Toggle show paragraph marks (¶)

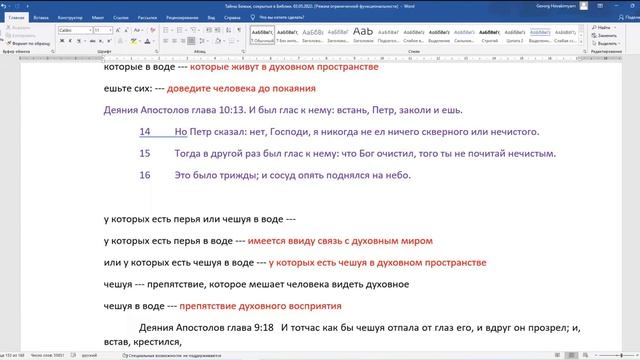239,30
